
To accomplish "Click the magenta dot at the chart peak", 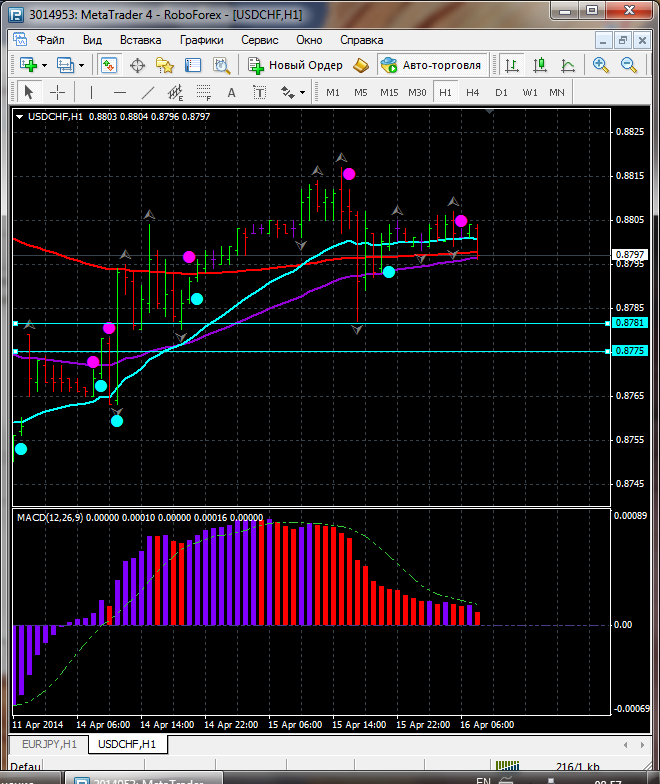I will (x=349, y=174).
